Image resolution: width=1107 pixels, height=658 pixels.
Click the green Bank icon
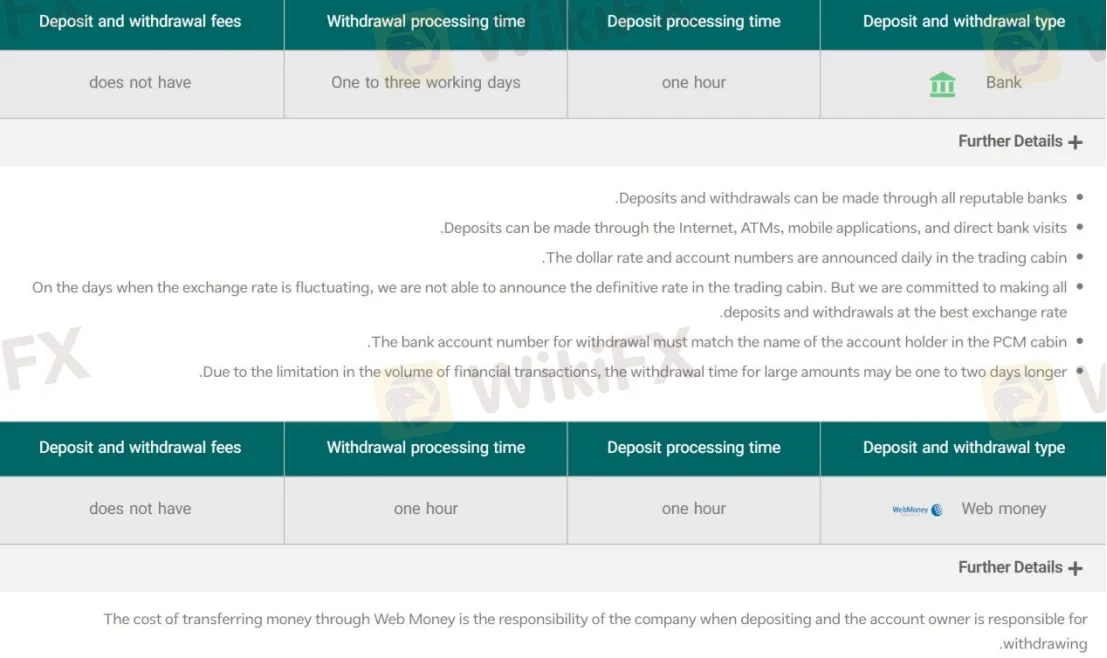tap(941, 84)
